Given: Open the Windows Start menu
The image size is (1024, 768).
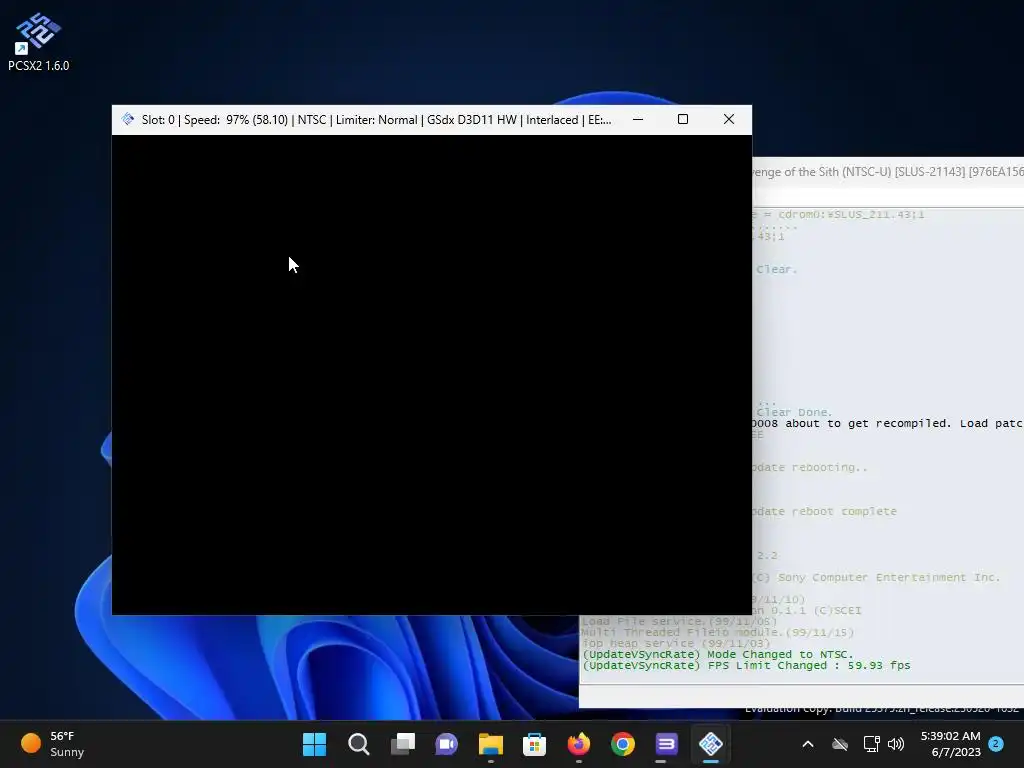Looking at the screenshot, I should pyautogui.click(x=314, y=744).
